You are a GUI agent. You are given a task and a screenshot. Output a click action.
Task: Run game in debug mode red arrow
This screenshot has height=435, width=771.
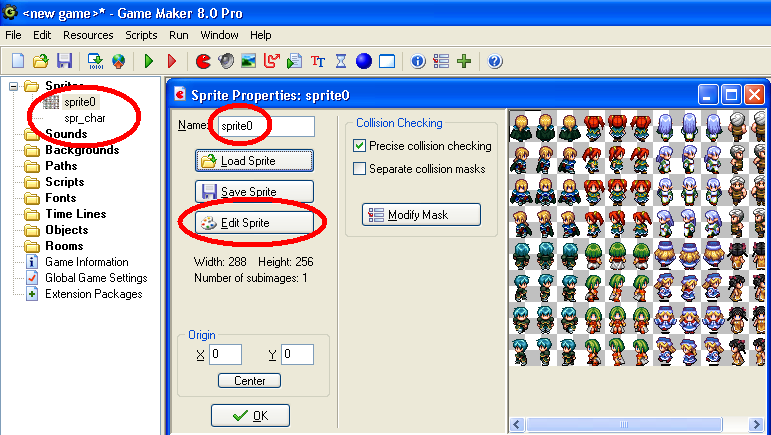[x=172, y=61]
